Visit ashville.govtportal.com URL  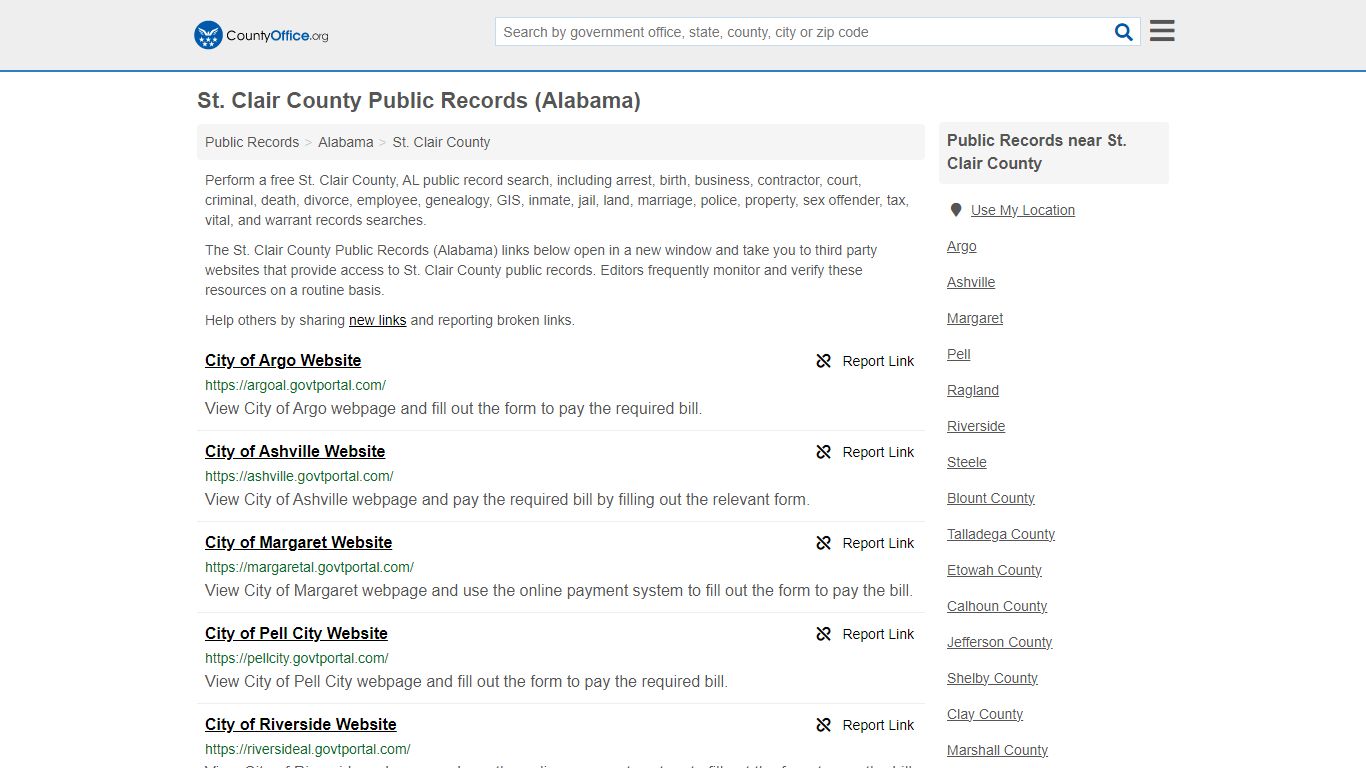pos(299,476)
